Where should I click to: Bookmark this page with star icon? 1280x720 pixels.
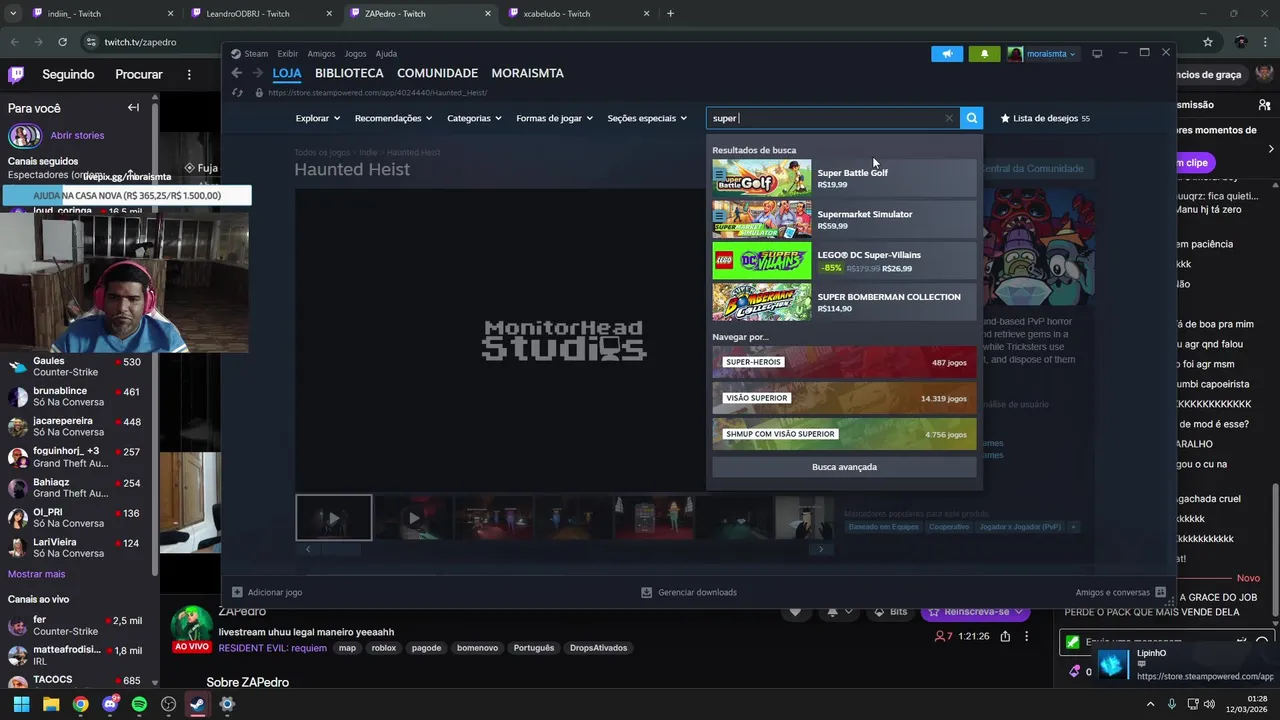[x=1208, y=42]
